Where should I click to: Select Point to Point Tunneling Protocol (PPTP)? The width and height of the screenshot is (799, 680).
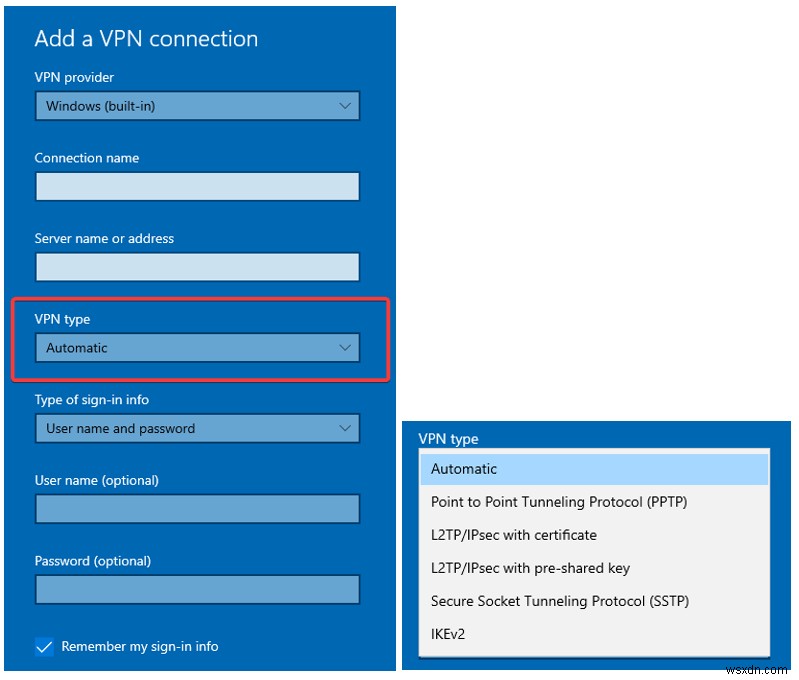[x=594, y=503]
